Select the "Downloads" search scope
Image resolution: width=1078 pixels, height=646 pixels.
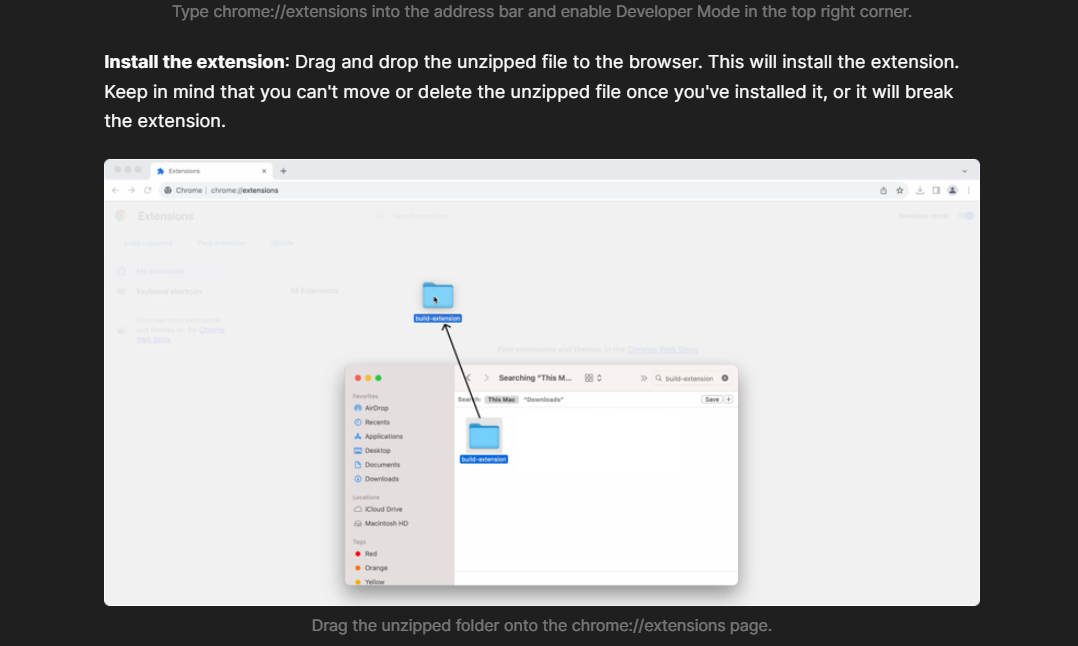pos(543,399)
